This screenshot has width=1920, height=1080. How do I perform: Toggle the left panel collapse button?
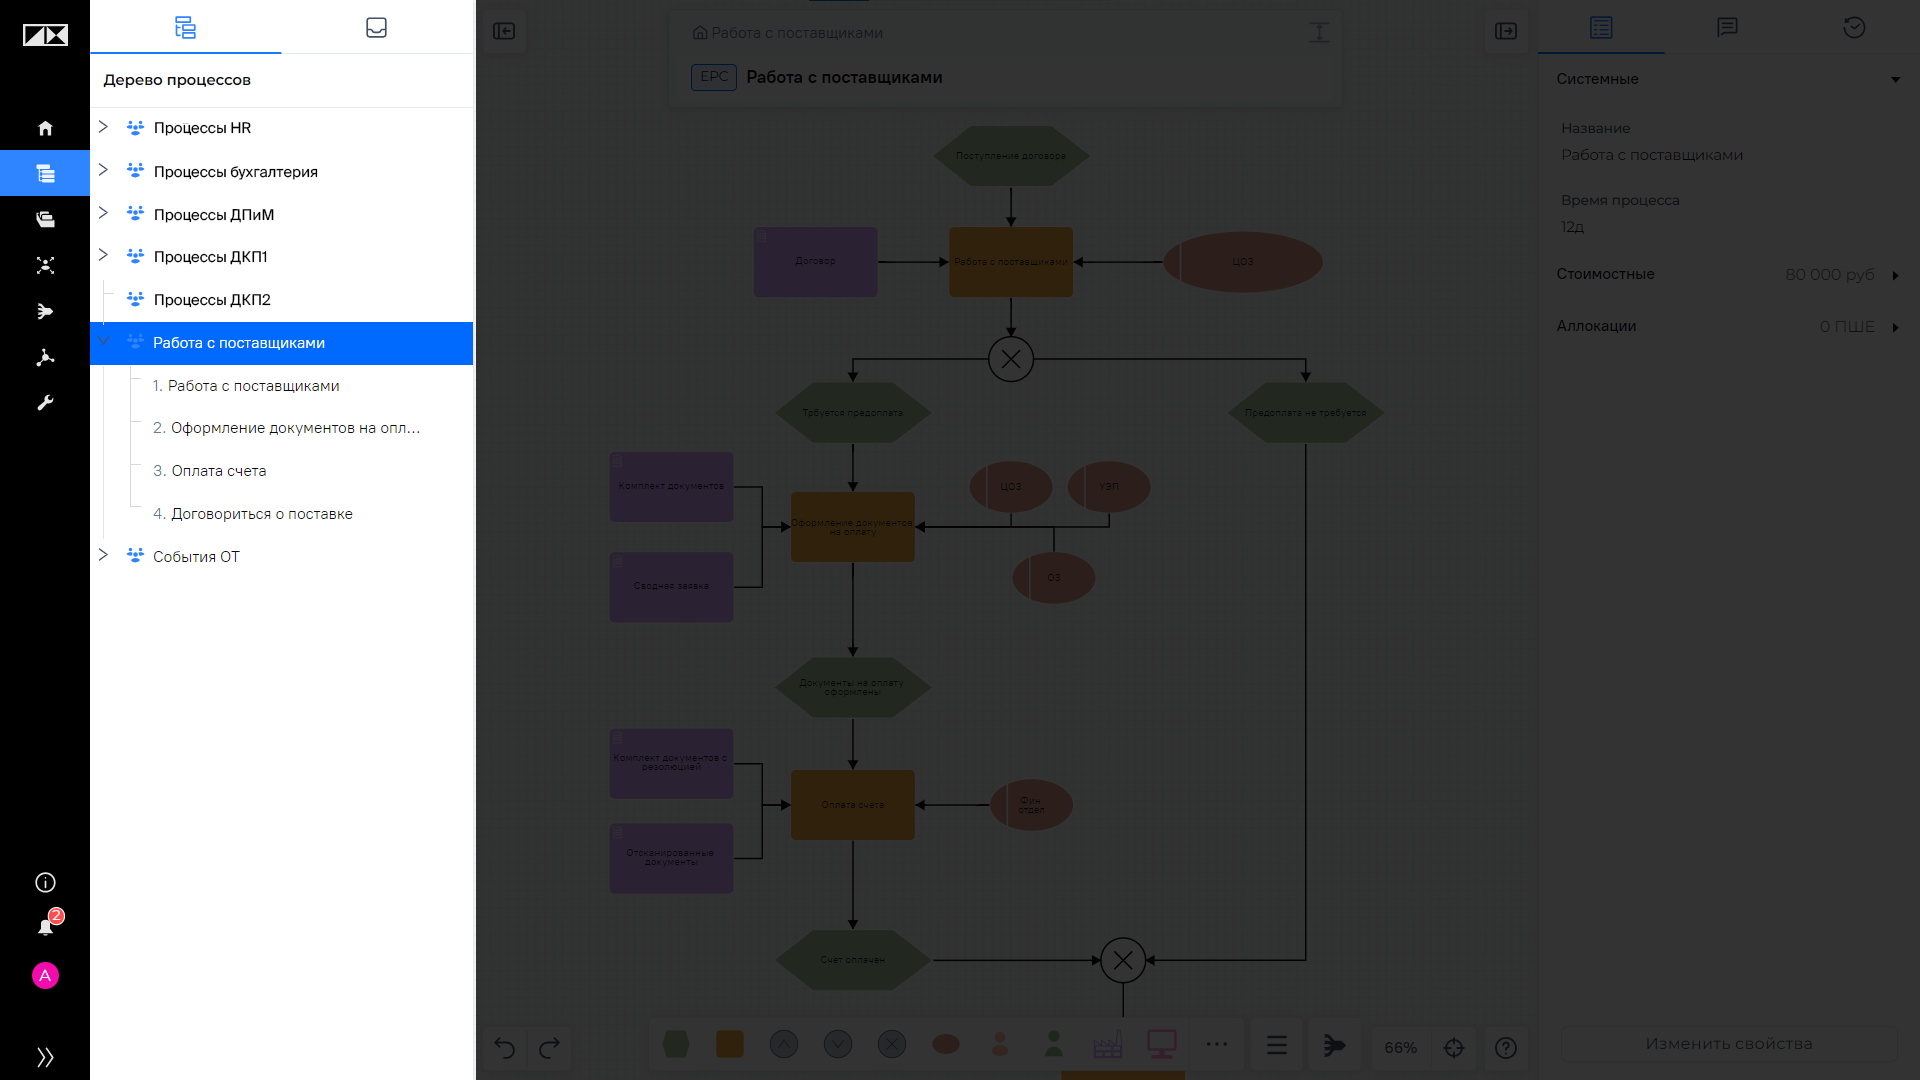coord(504,31)
